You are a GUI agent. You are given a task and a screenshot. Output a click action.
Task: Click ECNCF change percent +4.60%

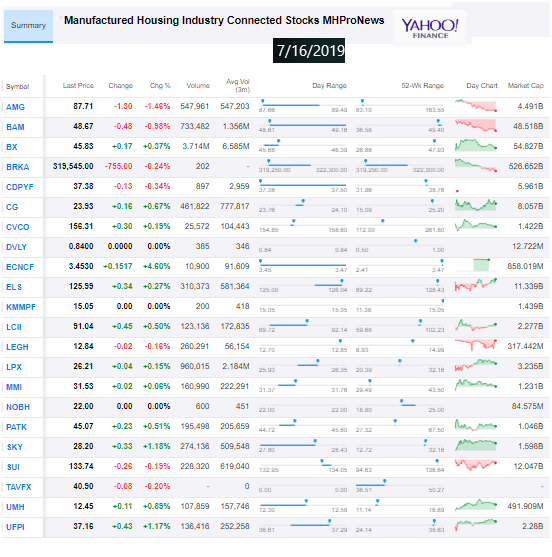point(157,266)
